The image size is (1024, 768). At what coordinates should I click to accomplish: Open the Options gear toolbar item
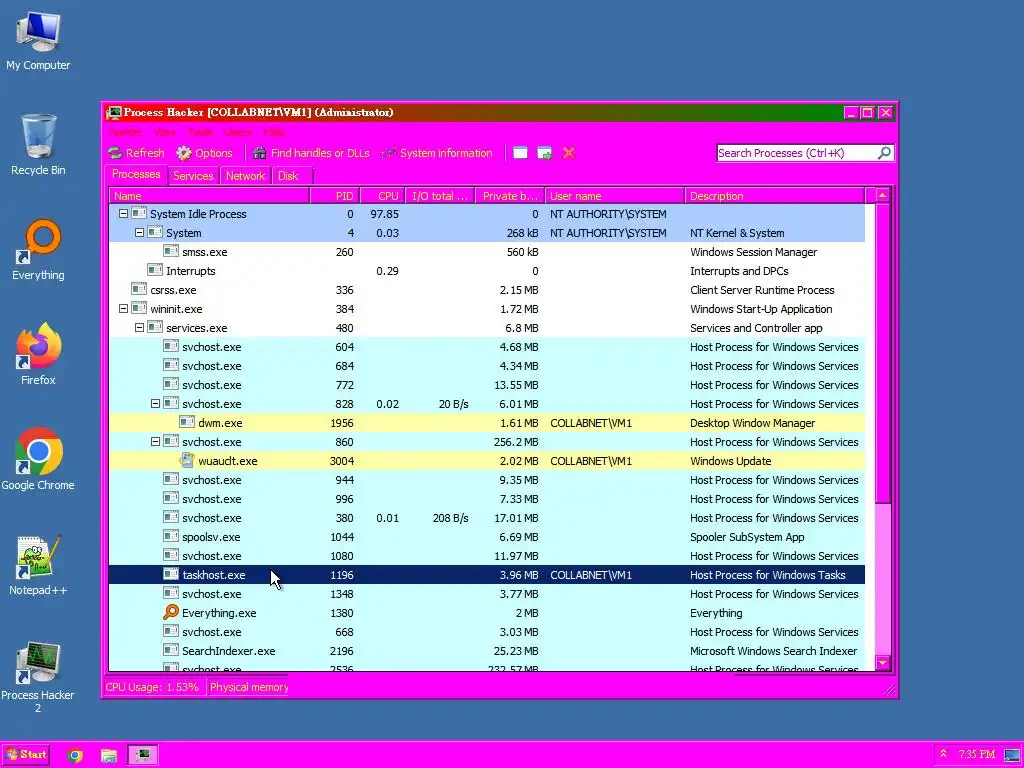(204, 153)
